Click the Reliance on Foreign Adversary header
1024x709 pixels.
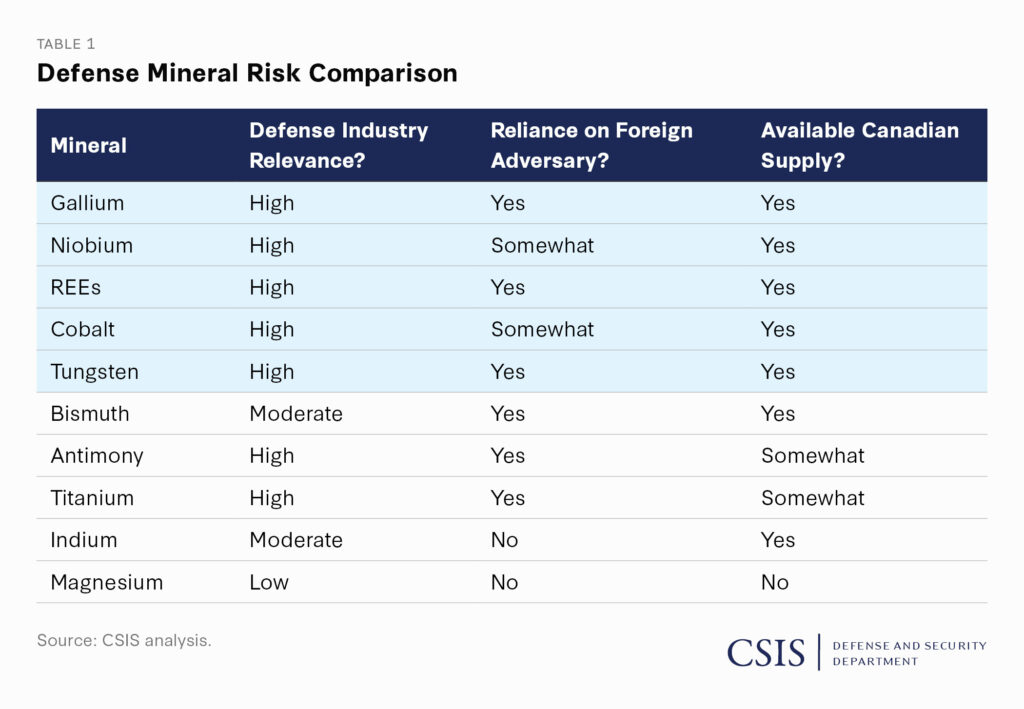(x=591, y=145)
